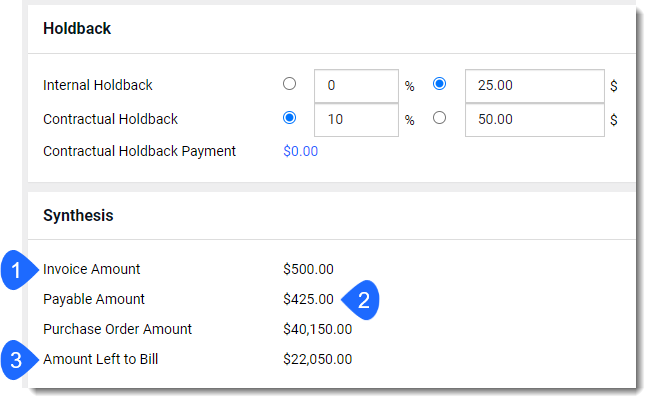This screenshot has height=403, width=651.
Task: Select Internal Holdback percent radio button
Action: coord(289,84)
